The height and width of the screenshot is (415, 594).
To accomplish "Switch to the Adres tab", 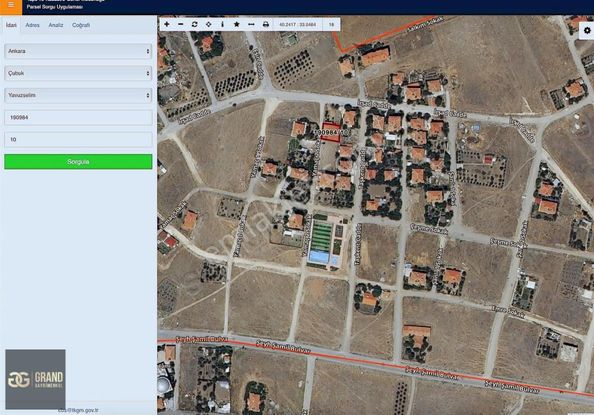I will (x=32, y=25).
